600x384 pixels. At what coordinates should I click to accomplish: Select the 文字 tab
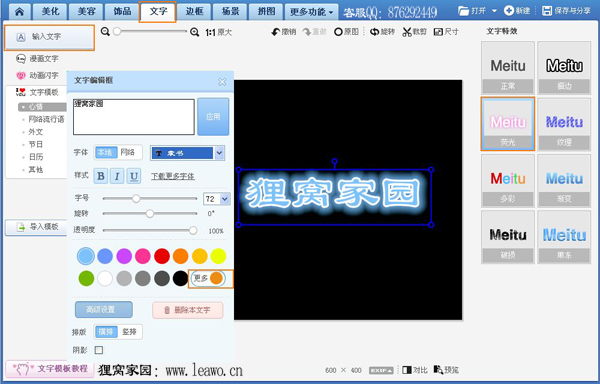(158, 11)
